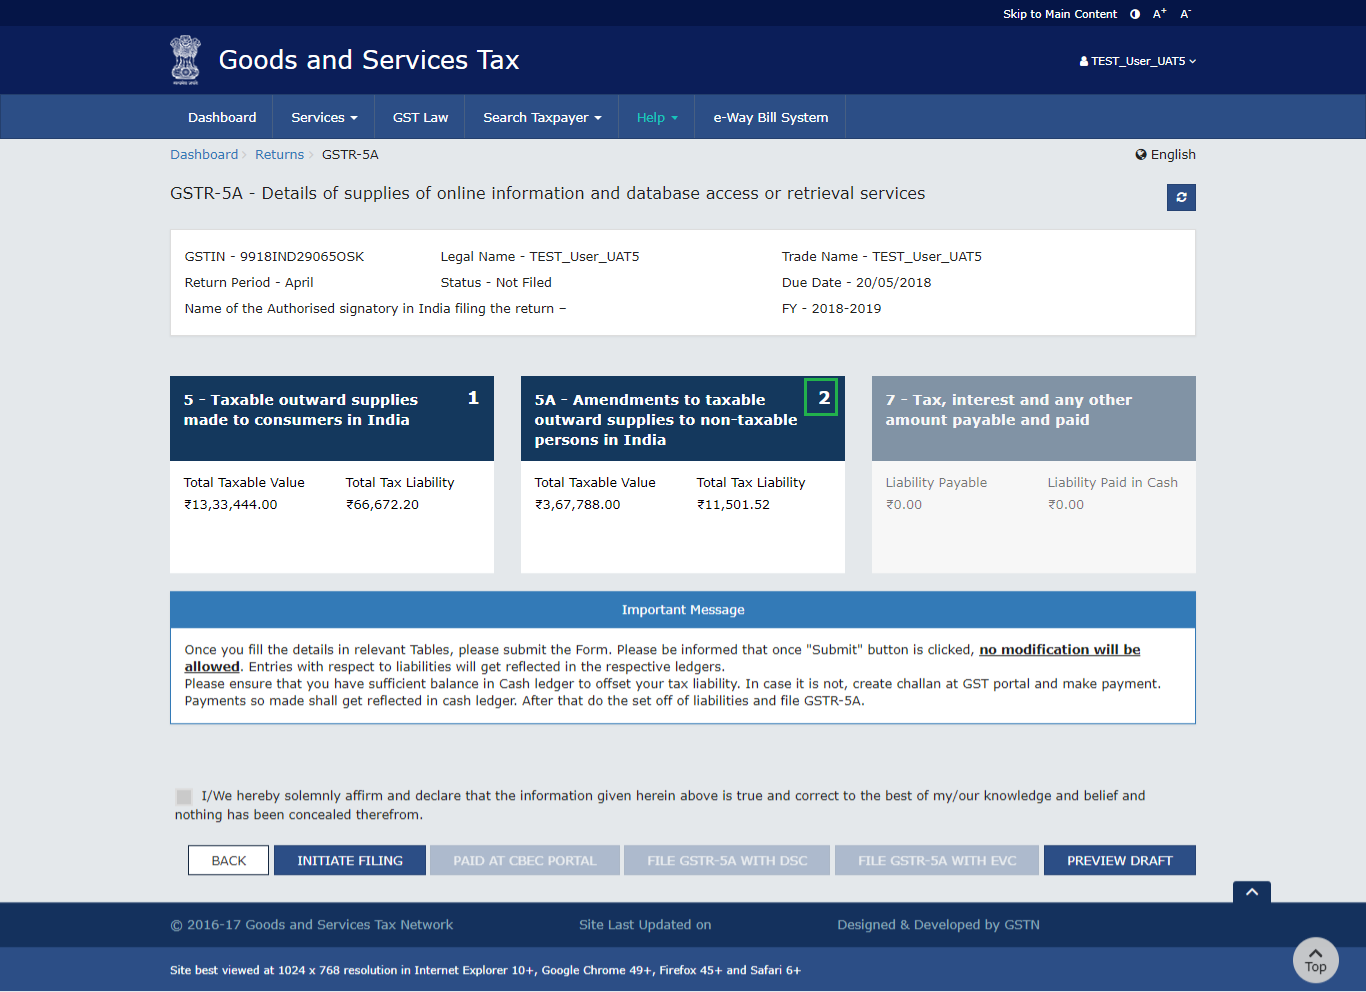Tick the solemn declaration checkbox
1366x992 pixels.
[x=184, y=797]
